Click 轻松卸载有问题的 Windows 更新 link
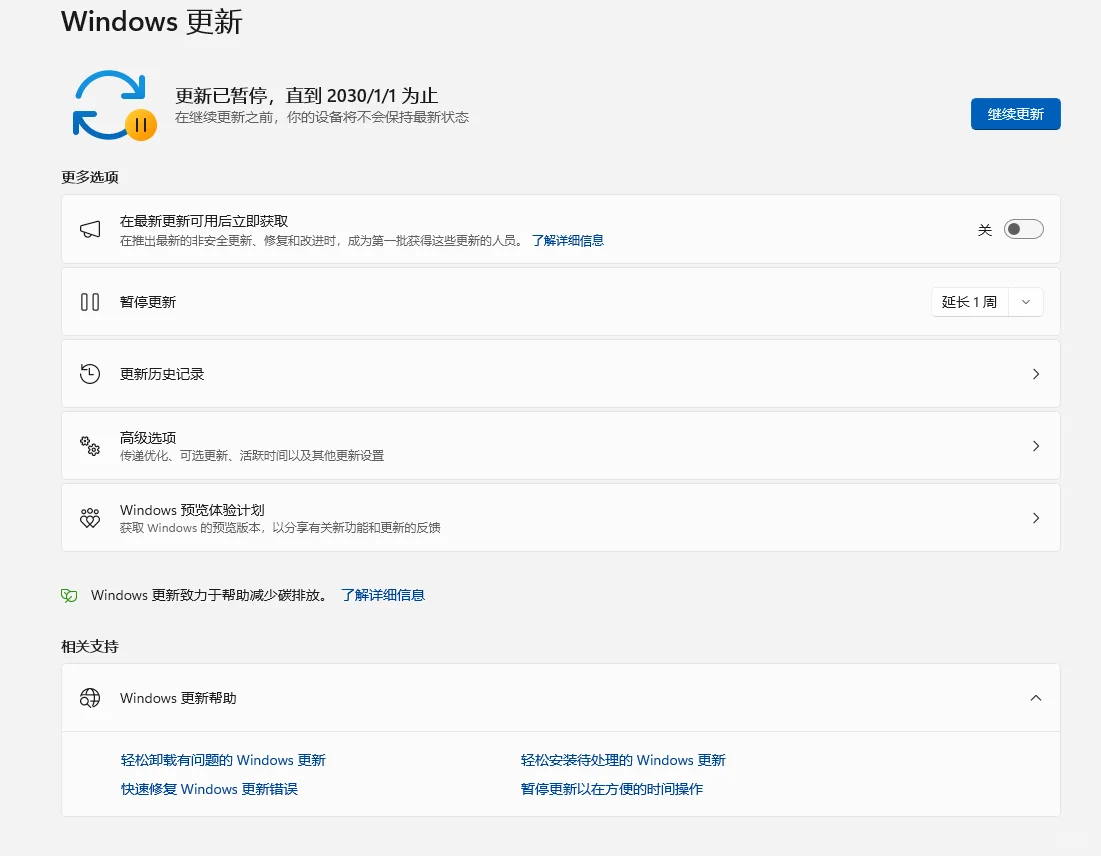This screenshot has width=1101, height=856. coord(222,759)
